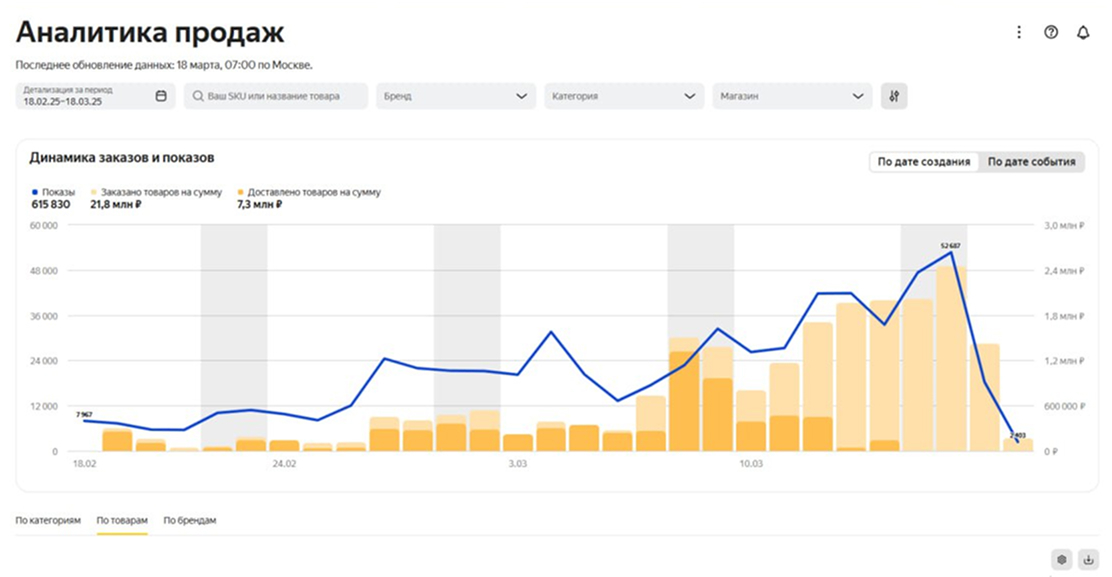Click the calendar icon in period field
This screenshot has height=577, width=1112.
pyautogui.click(x=161, y=96)
